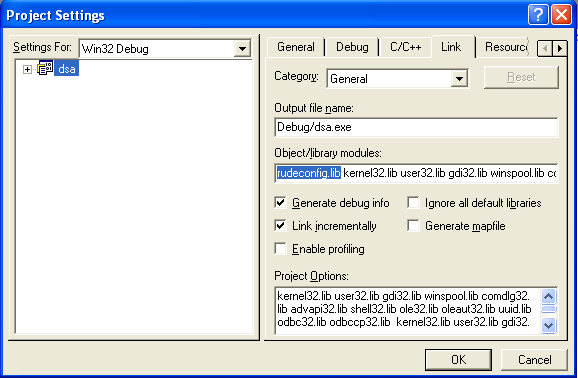This screenshot has height=378, width=578.
Task: Uncheck Link incrementally option
Action: click(x=281, y=225)
